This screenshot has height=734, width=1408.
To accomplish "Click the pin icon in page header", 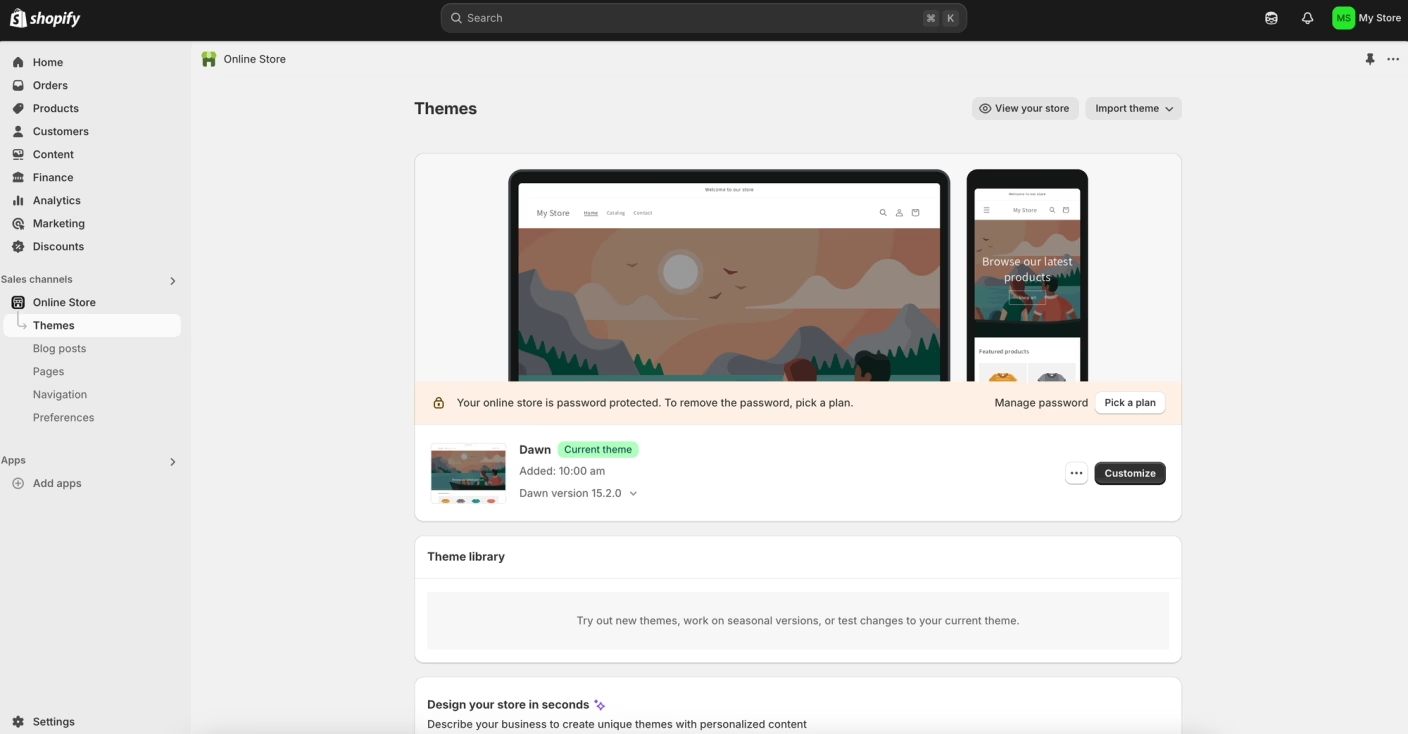I will 1370,59.
